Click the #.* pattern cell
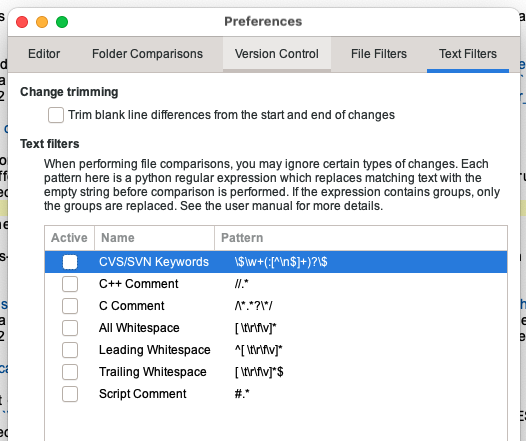Screen dimensions: 526x441 242,394
